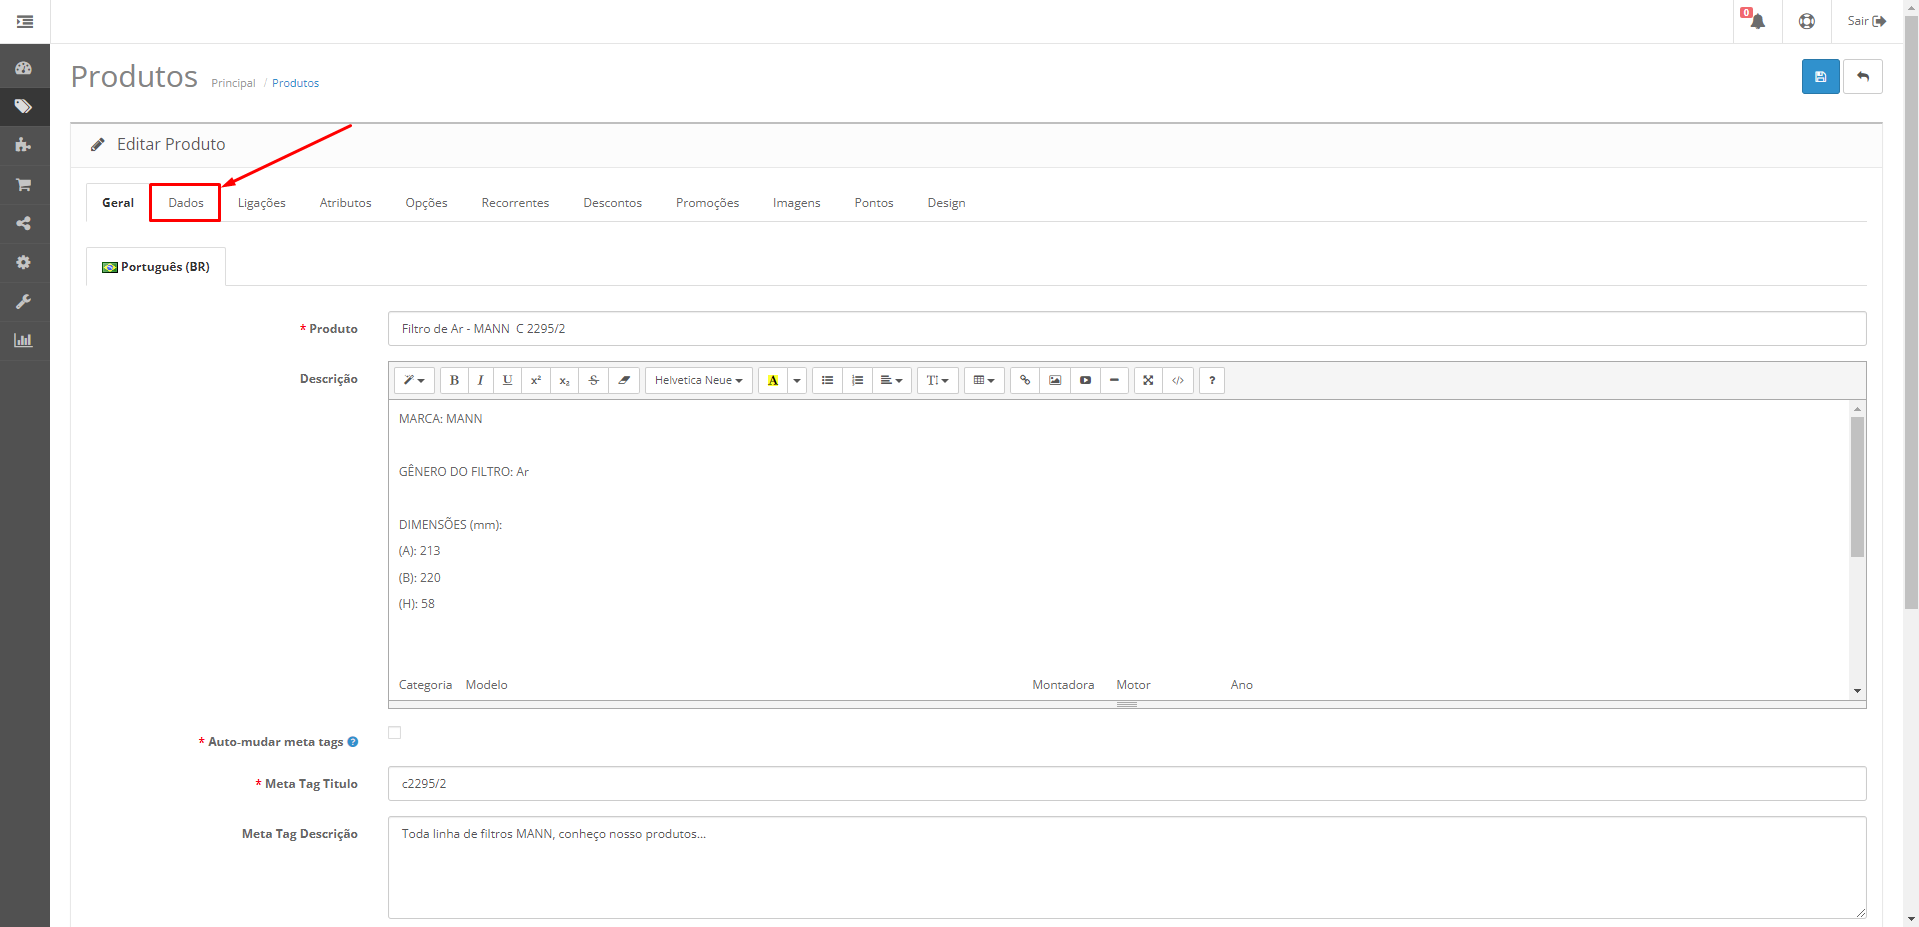Switch to the Ligações tab

262,203
